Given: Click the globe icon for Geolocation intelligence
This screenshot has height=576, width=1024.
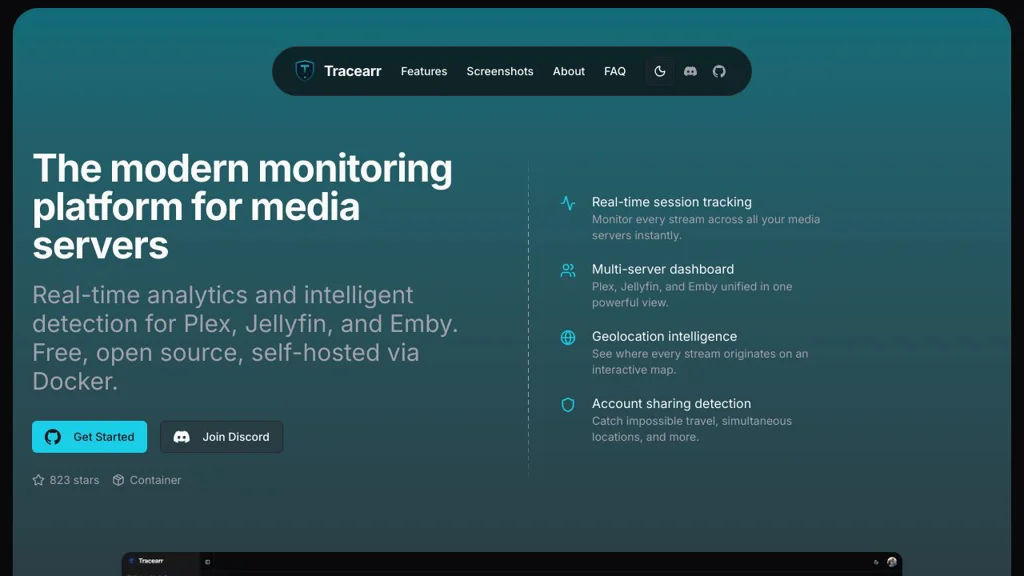Looking at the screenshot, I should coord(568,338).
